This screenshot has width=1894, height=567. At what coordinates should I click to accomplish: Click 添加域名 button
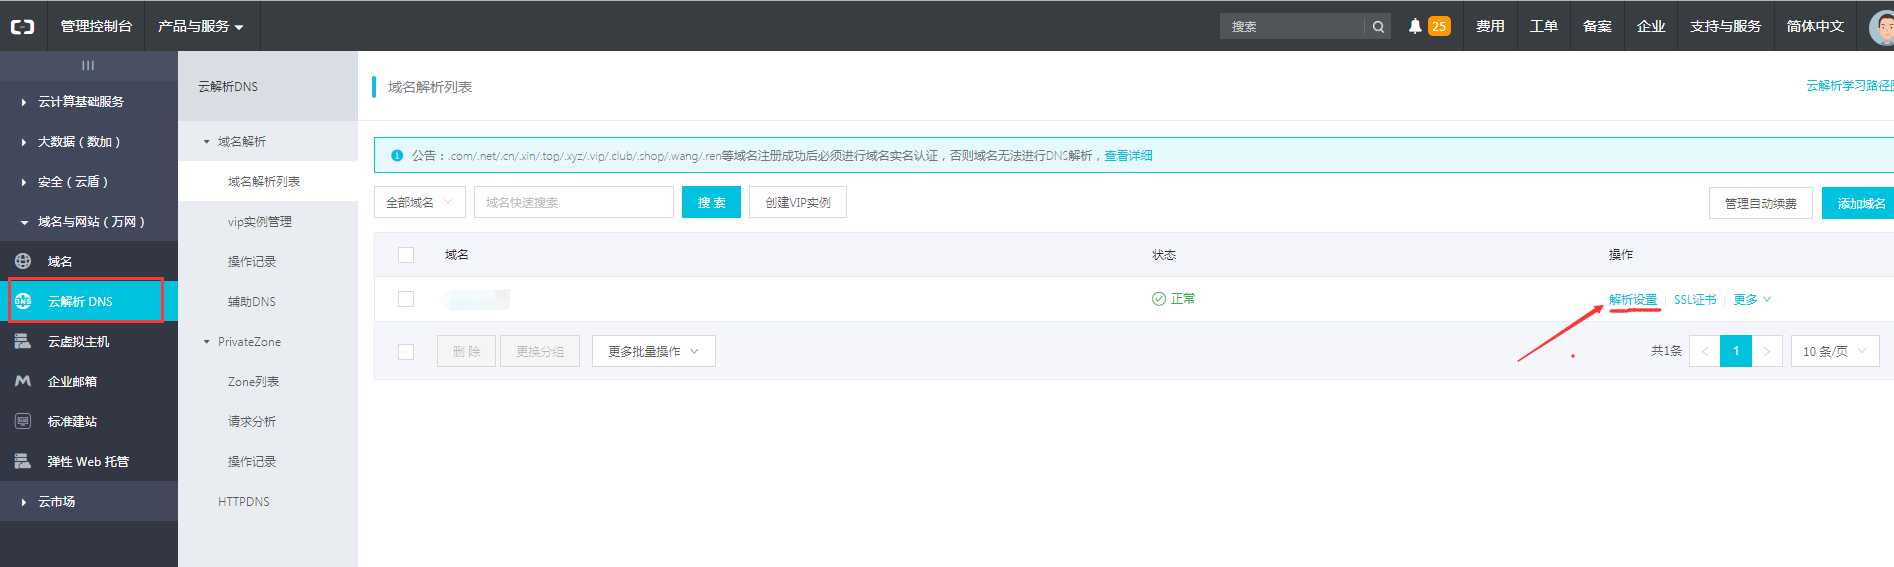coord(1858,203)
